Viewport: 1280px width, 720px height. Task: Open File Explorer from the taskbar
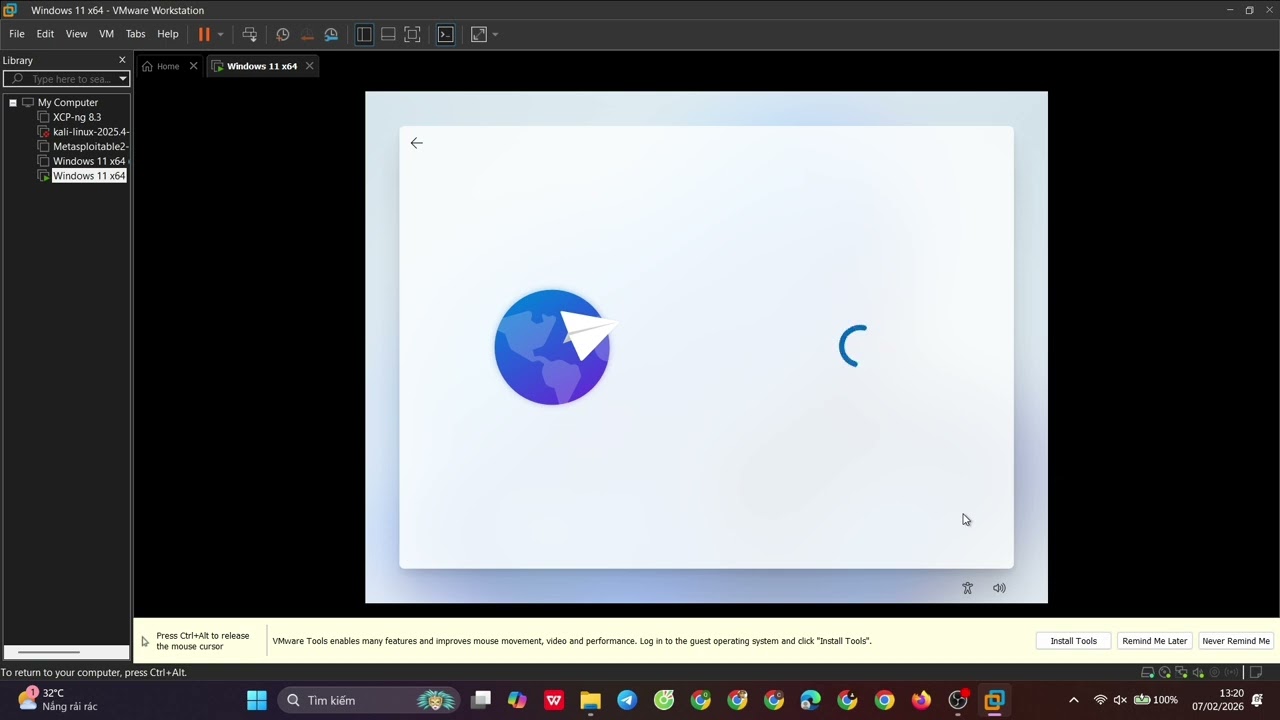tap(590, 700)
